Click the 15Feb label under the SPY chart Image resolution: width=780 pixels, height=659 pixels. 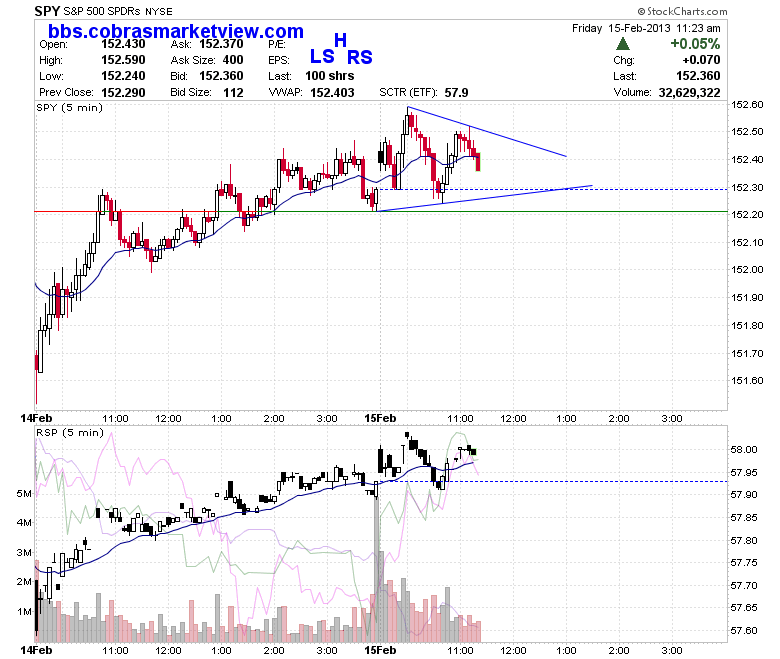point(380,418)
